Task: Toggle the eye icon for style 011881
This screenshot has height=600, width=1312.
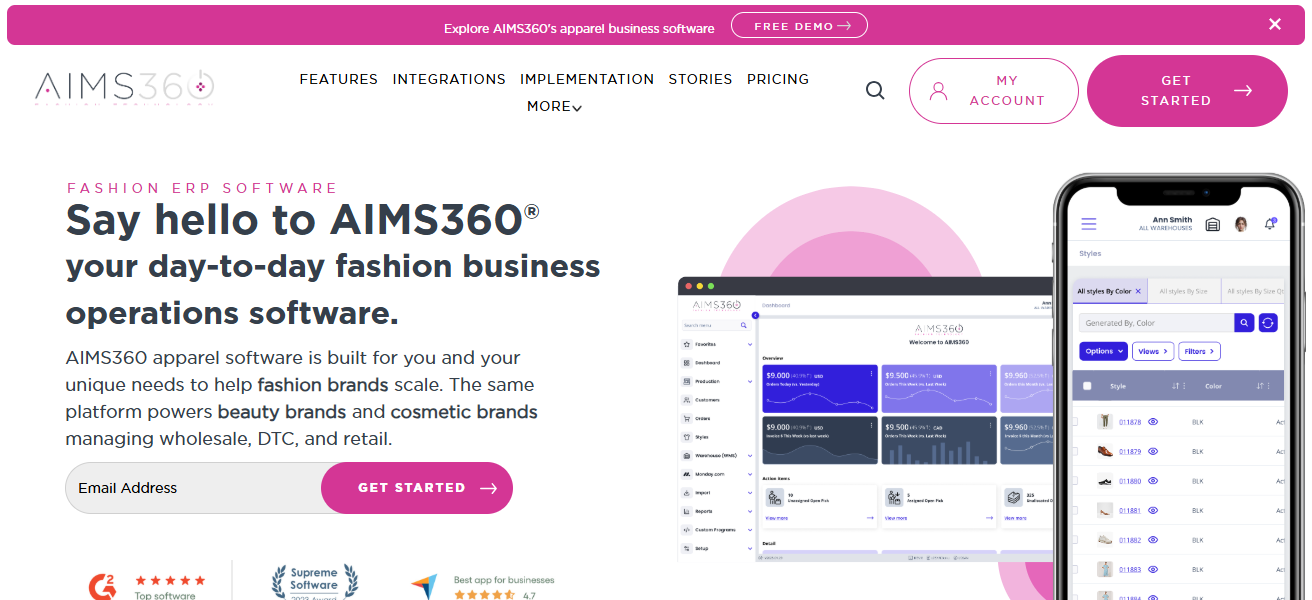Action: click(x=1153, y=510)
